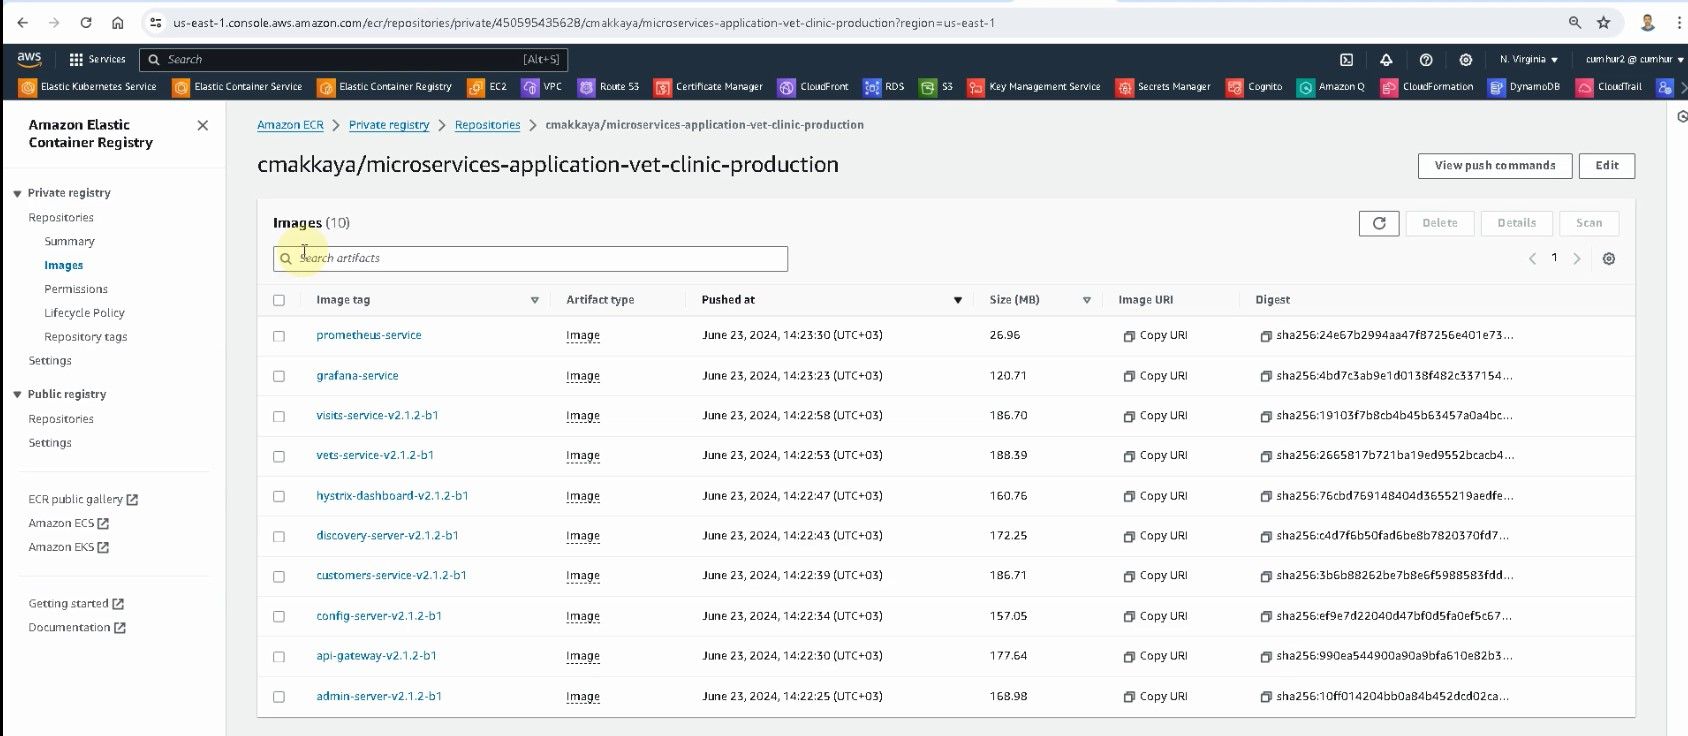1688x736 pixels.
Task: Open table preferences gear icon
Action: 1608,259
